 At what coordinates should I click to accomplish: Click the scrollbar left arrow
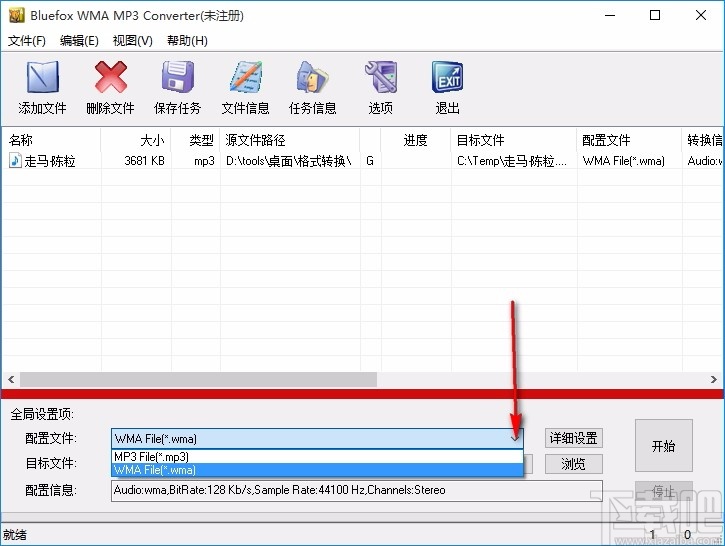(x=11, y=380)
